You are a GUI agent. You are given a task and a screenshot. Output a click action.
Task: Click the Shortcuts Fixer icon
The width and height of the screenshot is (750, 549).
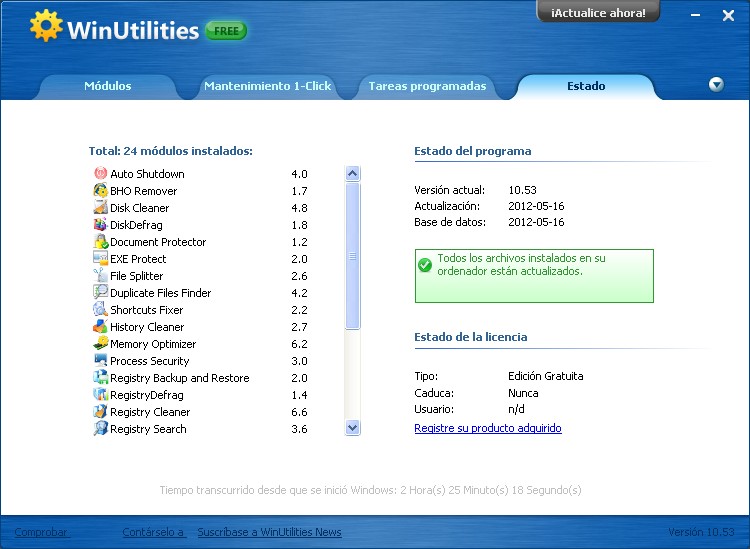(100, 309)
